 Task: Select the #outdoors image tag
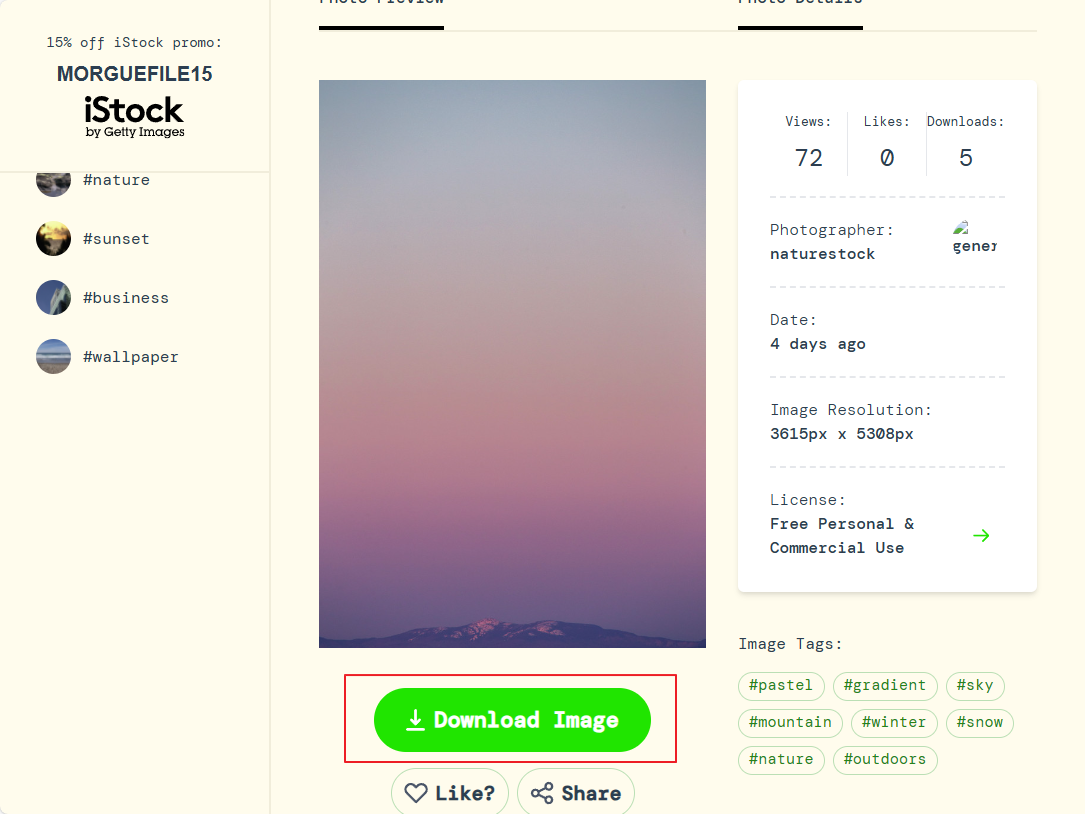click(885, 760)
